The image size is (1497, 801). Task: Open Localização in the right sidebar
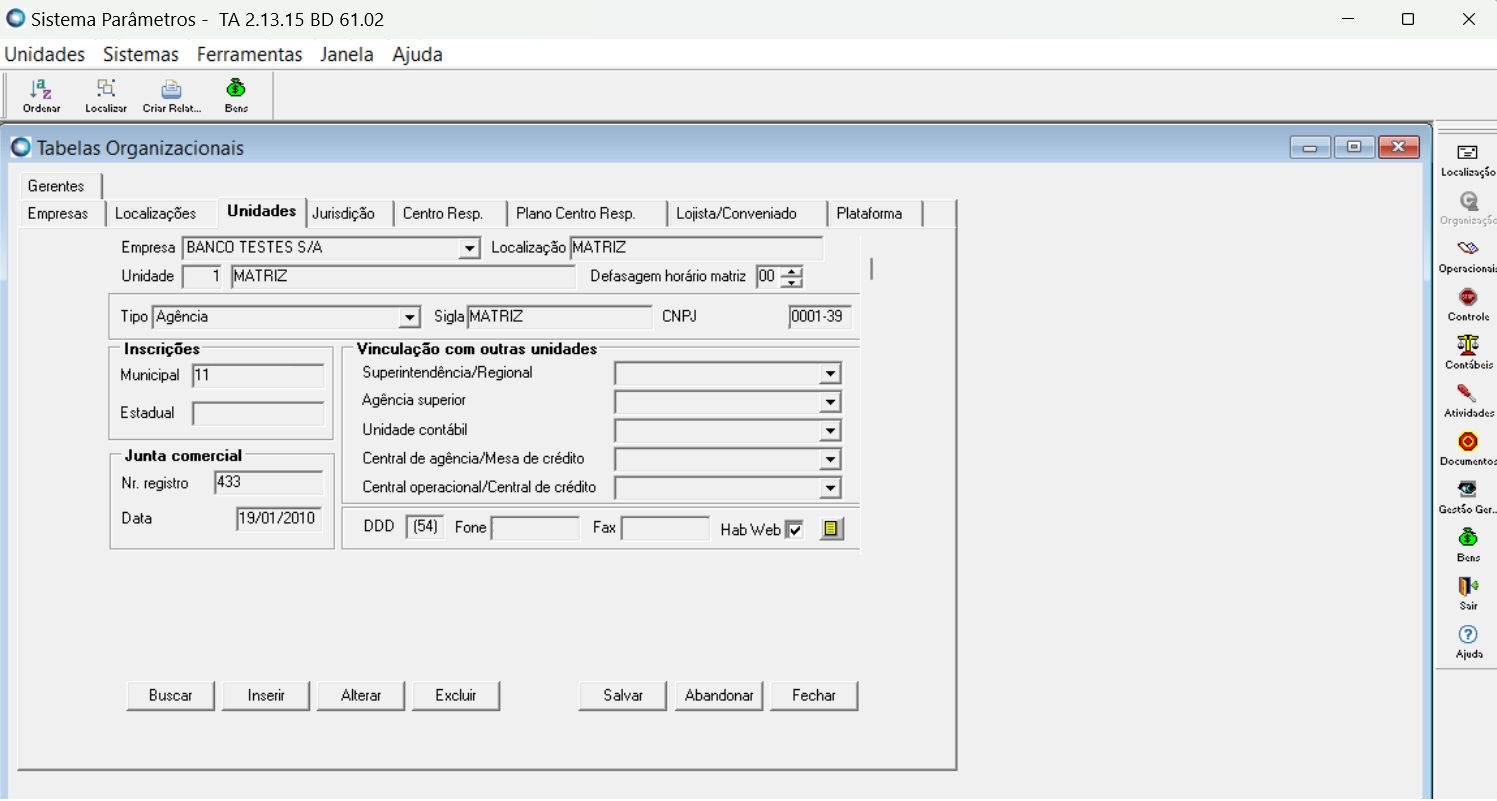pos(1467,160)
